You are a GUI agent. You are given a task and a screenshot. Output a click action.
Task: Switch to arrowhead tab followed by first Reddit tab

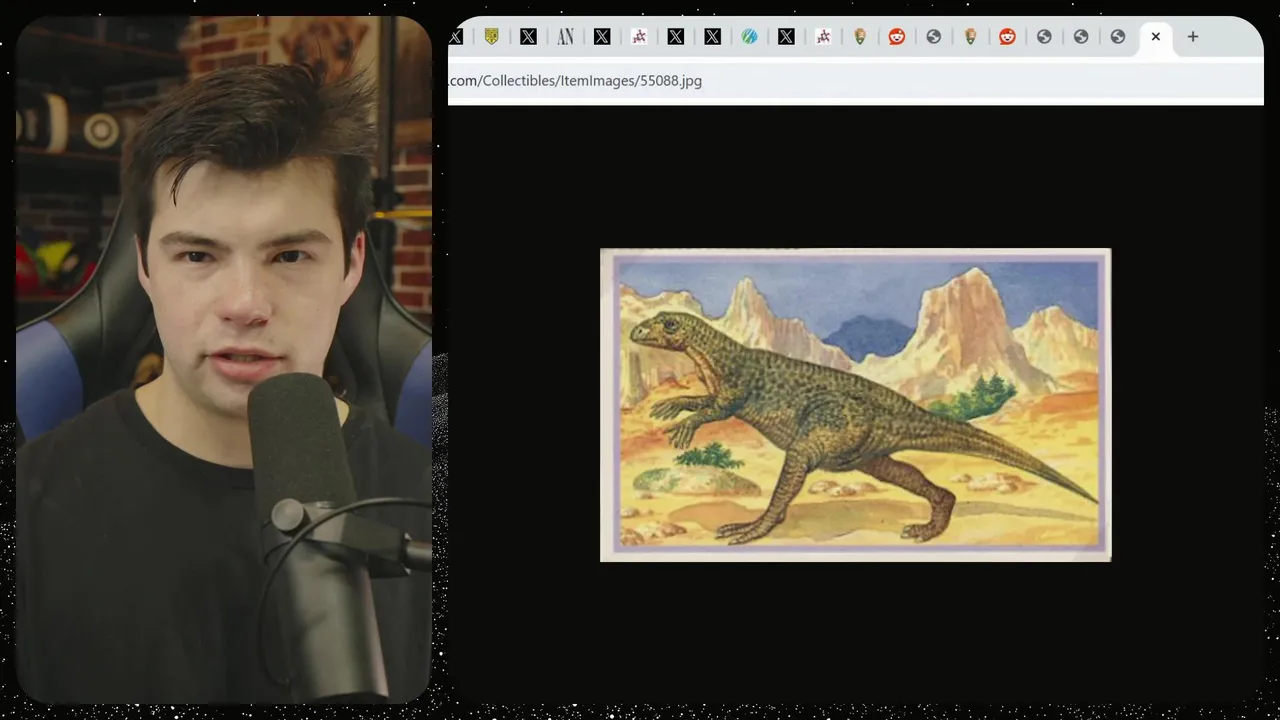pos(860,37)
